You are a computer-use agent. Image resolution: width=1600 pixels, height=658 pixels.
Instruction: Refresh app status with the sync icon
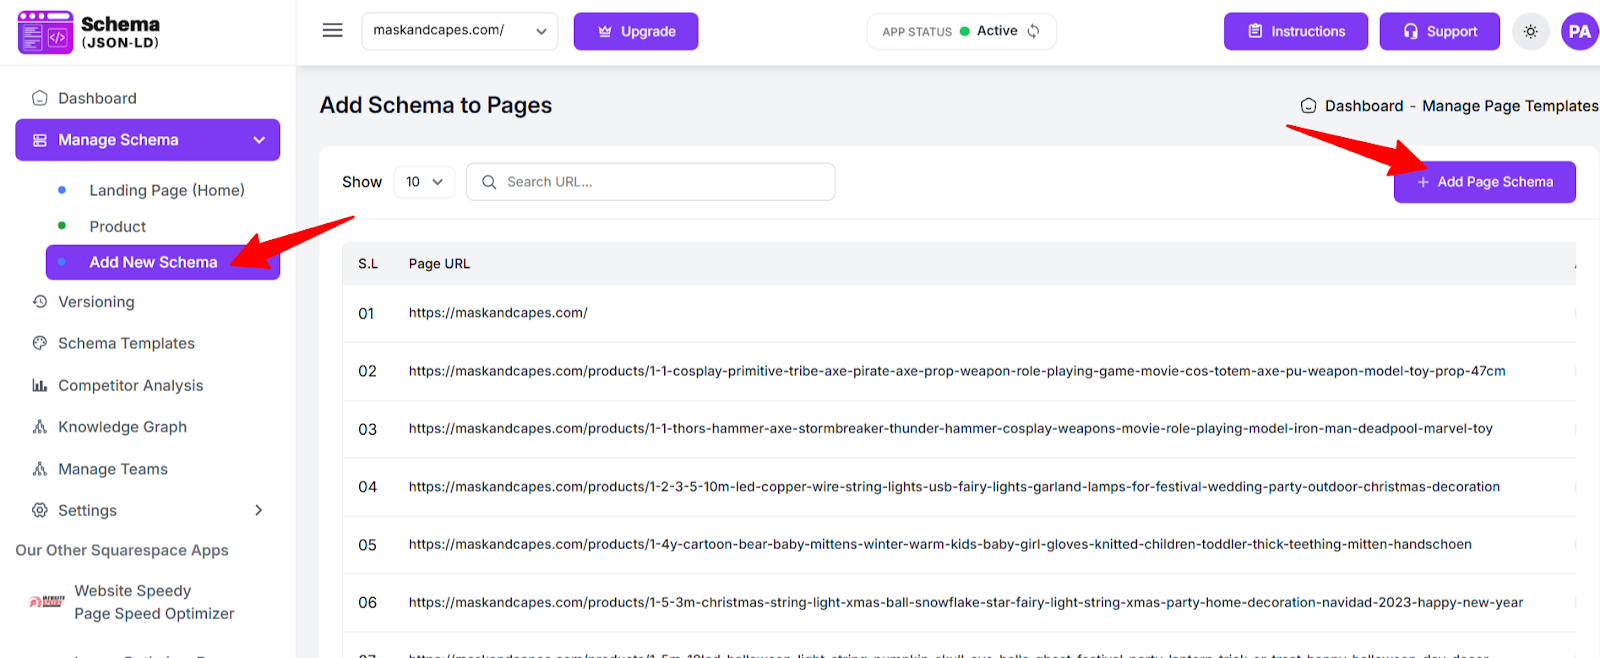tap(1033, 31)
